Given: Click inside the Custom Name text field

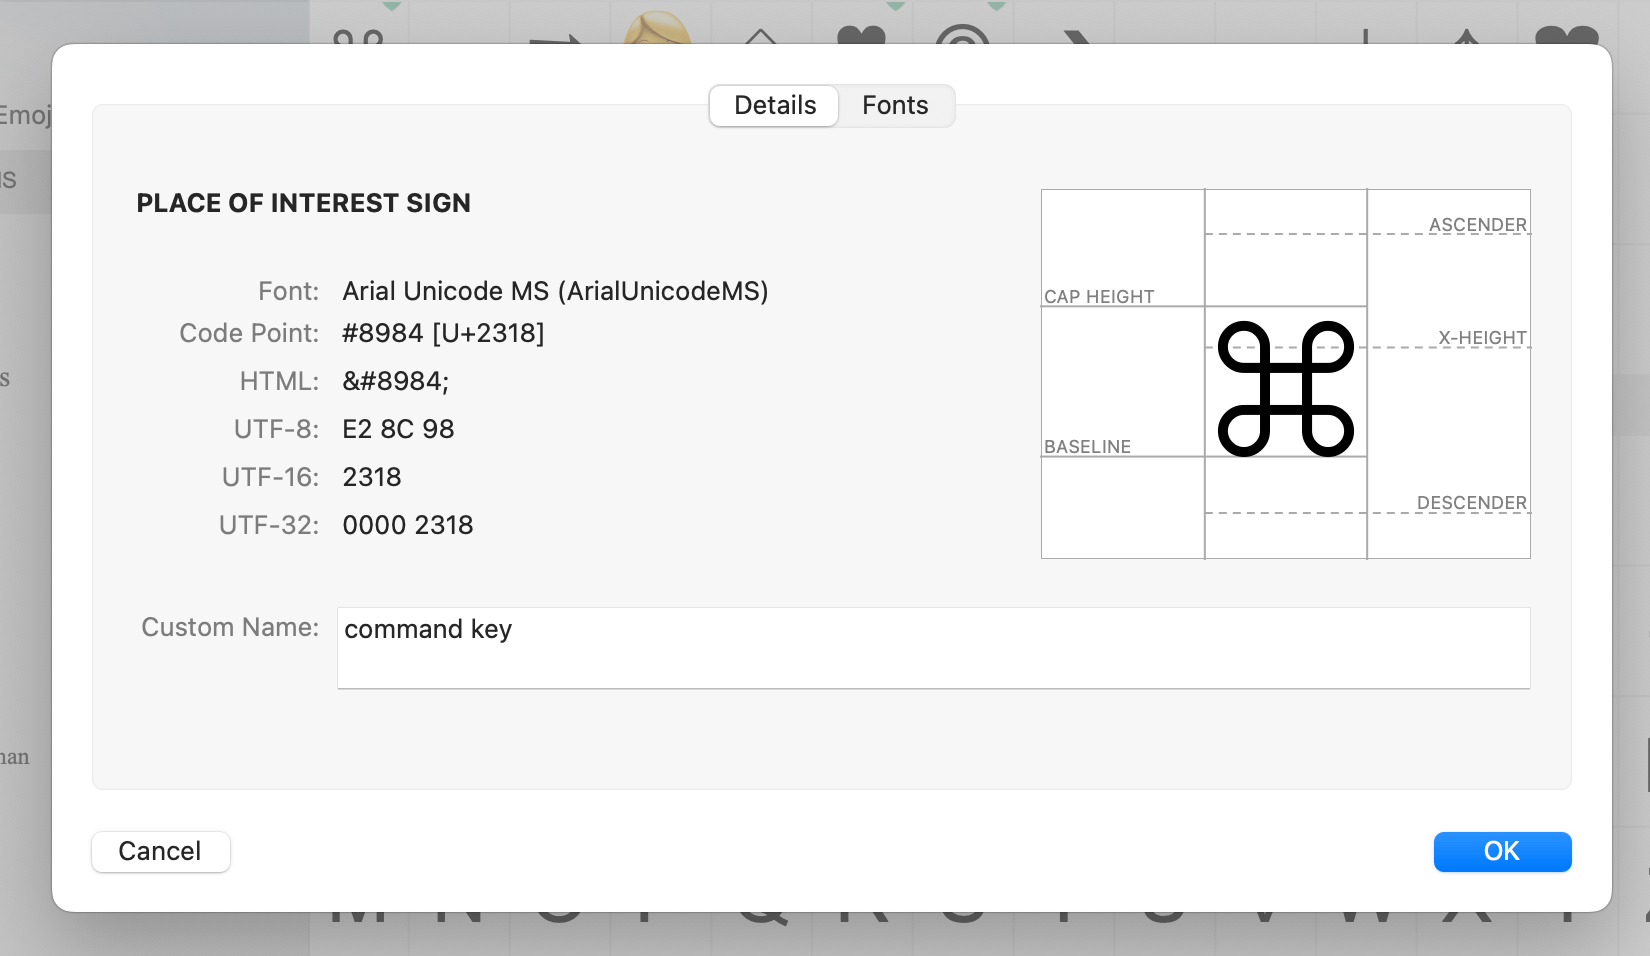Looking at the screenshot, I should pyautogui.click(x=930, y=648).
